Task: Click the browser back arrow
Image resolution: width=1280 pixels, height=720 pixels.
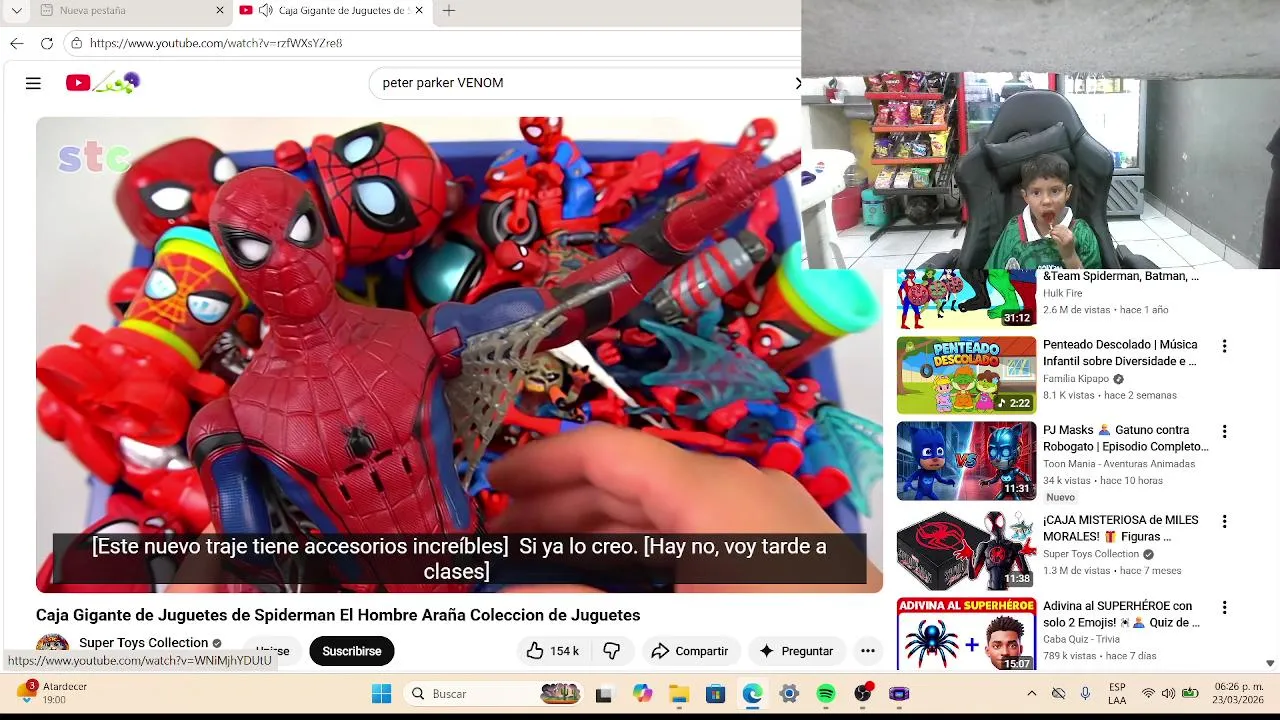Action: tap(17, 43)
